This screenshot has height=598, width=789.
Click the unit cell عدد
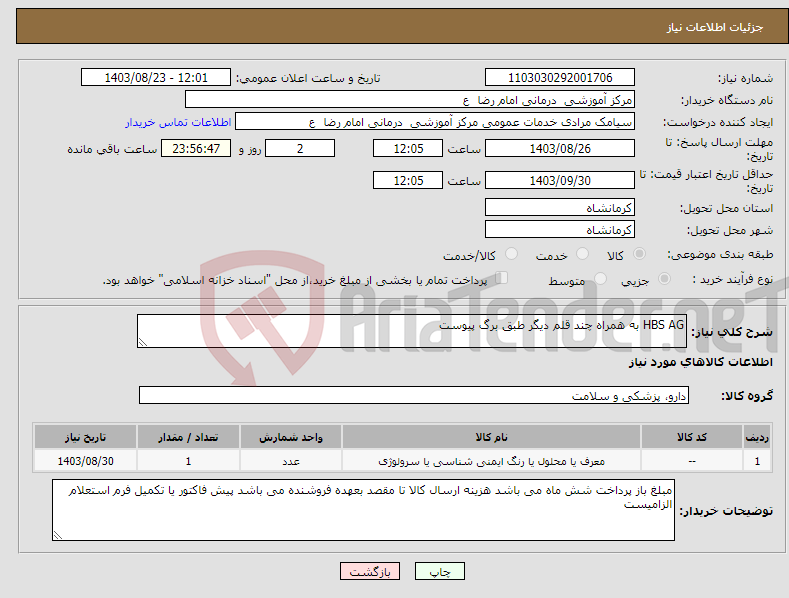[x=291, y=461]
